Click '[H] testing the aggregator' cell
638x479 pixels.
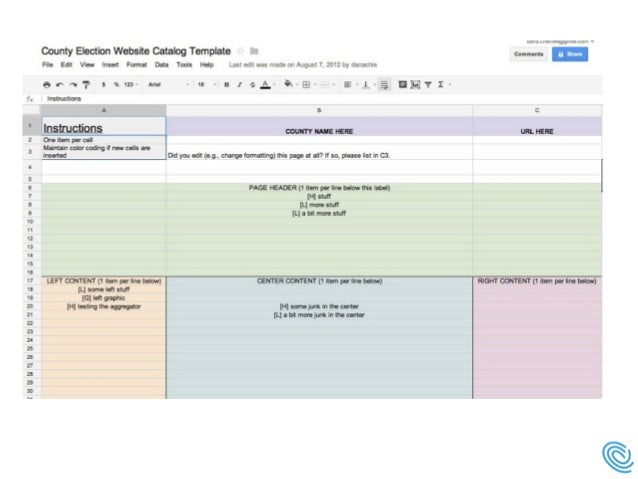[x=103, y=306]
